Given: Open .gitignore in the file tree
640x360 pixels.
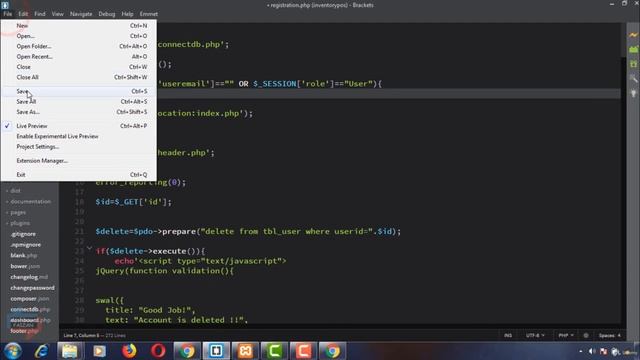Looking at the screenshot, I should 23,234.
